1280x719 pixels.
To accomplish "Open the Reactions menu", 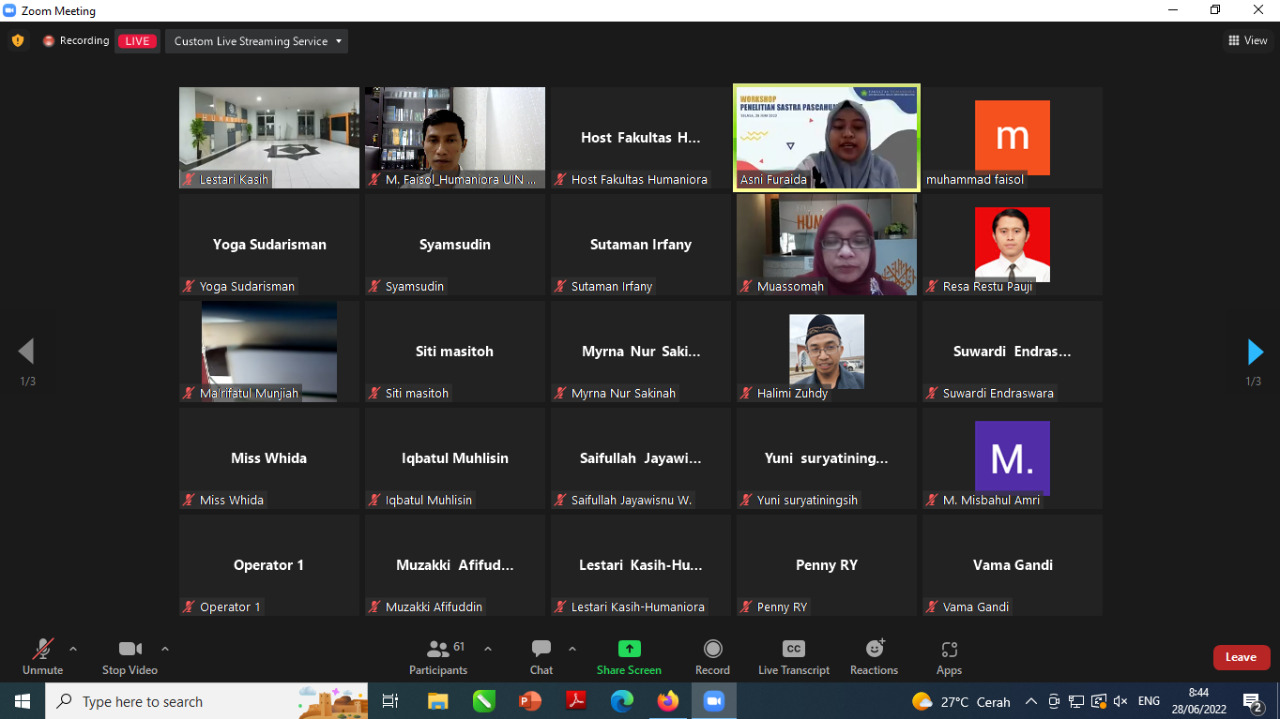I will tap(874, 657).
